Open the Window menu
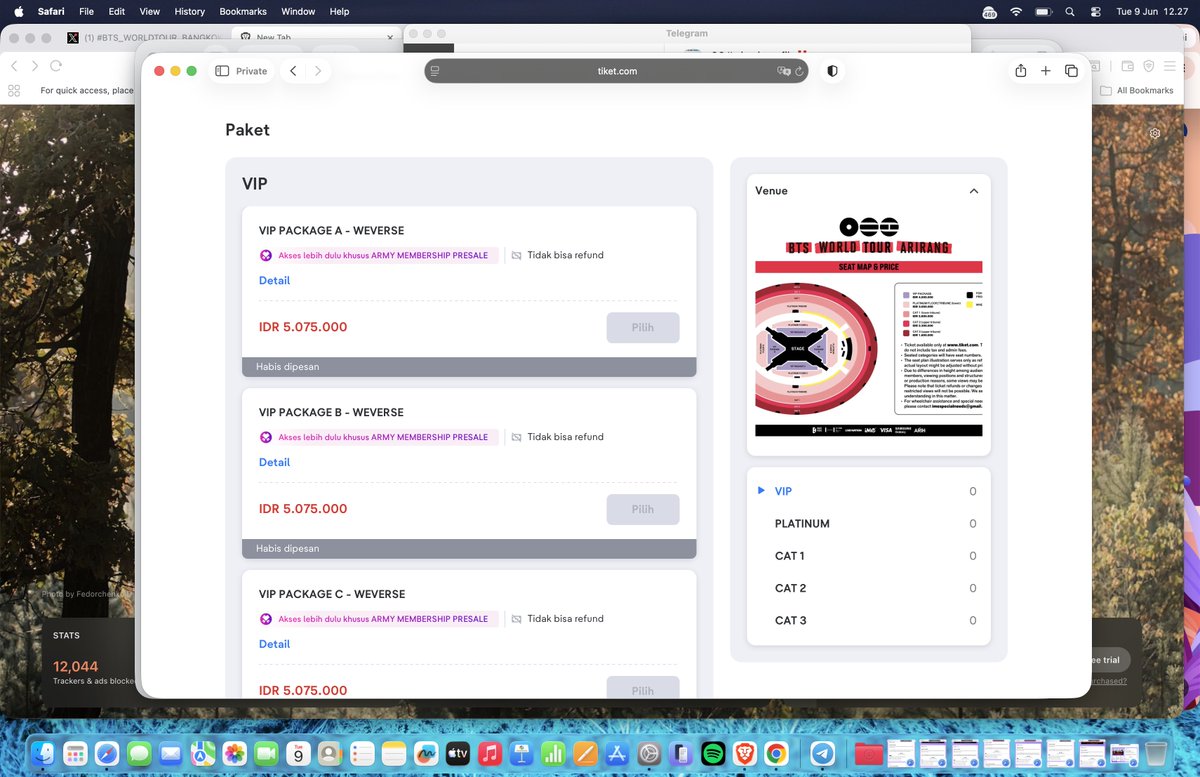Screen dimensions: 1200x777 298,11
